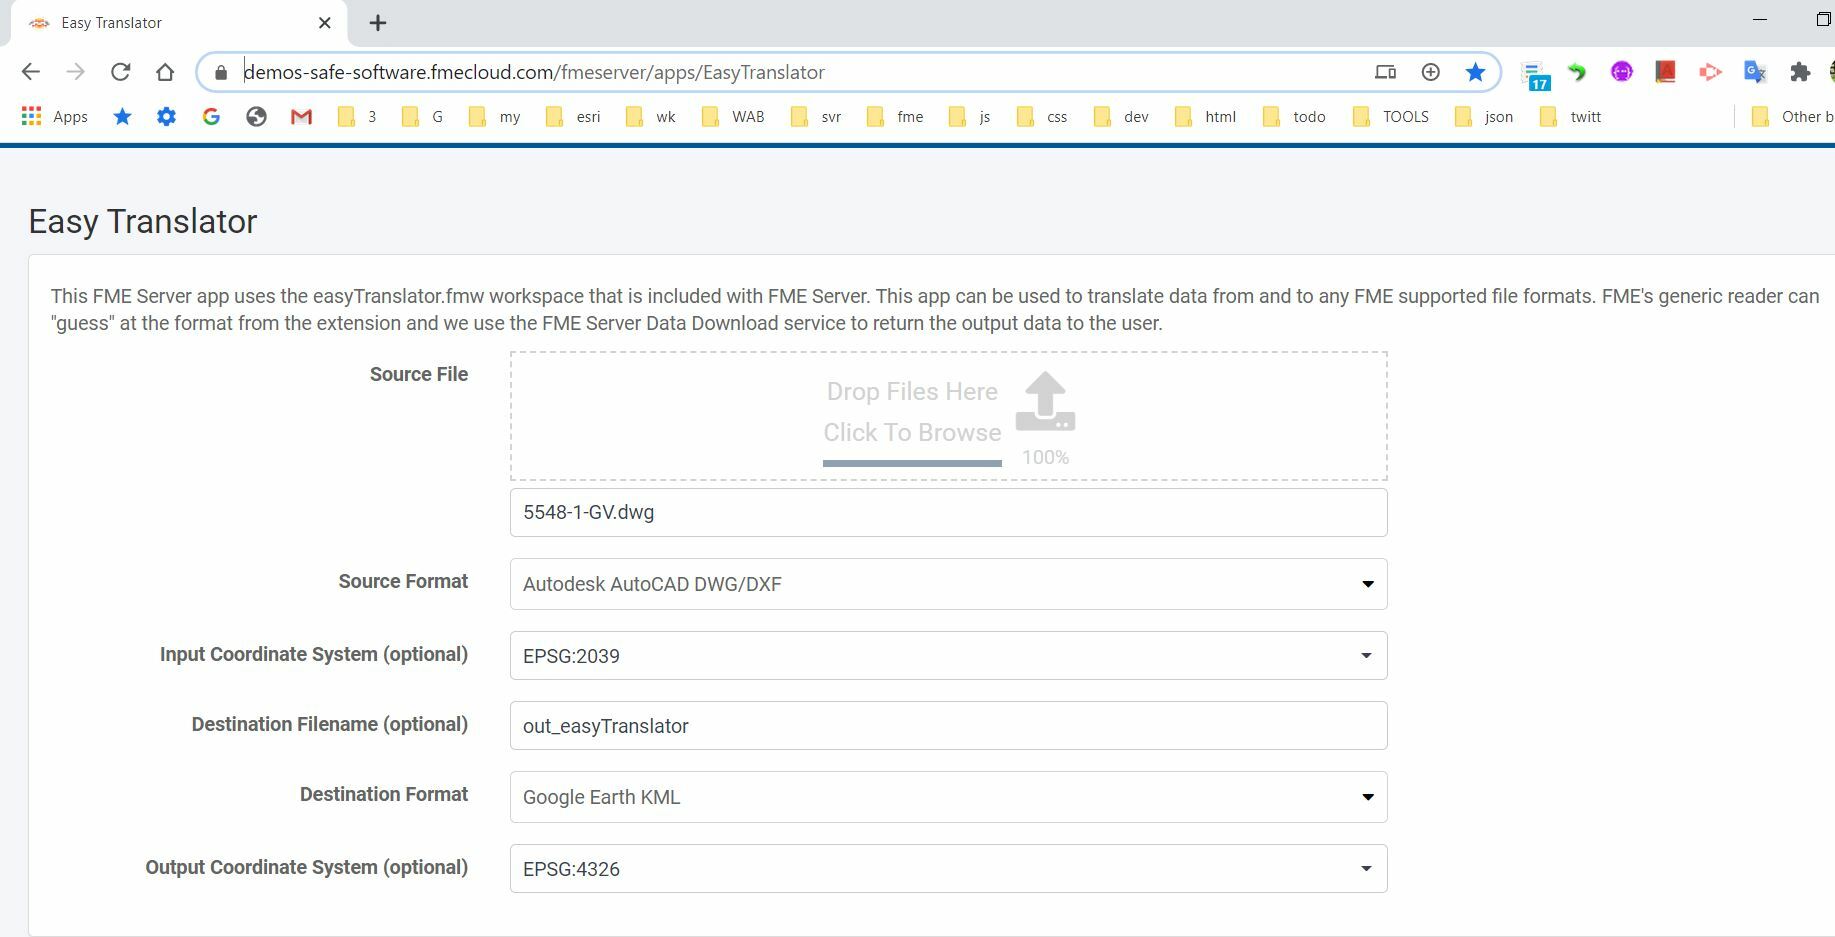This screenshot has width=1835, height=937.
Task: Open the WAB bookmarks folder
Action: pos(732,117)
